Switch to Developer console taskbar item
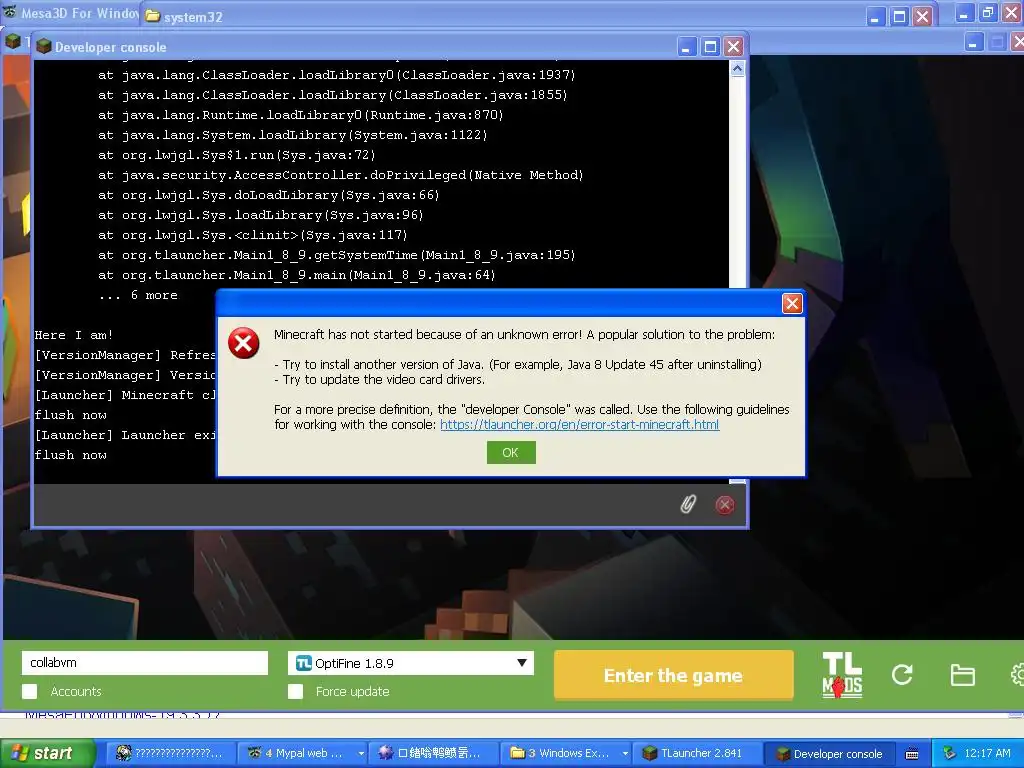Image resolution: width=1024 pixels, height=768 pixels. [829, 754]
